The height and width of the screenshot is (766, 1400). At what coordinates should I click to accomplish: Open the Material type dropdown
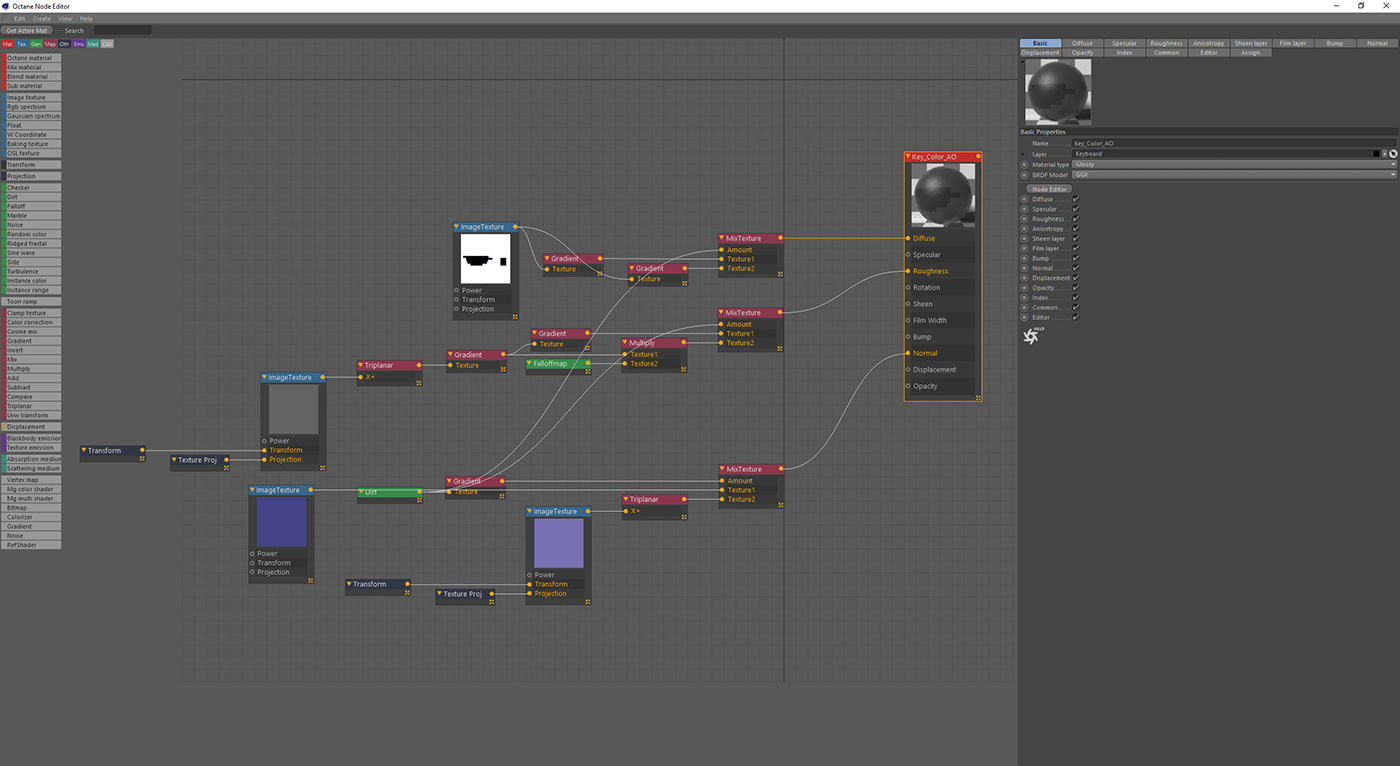tap(1234, 164)
